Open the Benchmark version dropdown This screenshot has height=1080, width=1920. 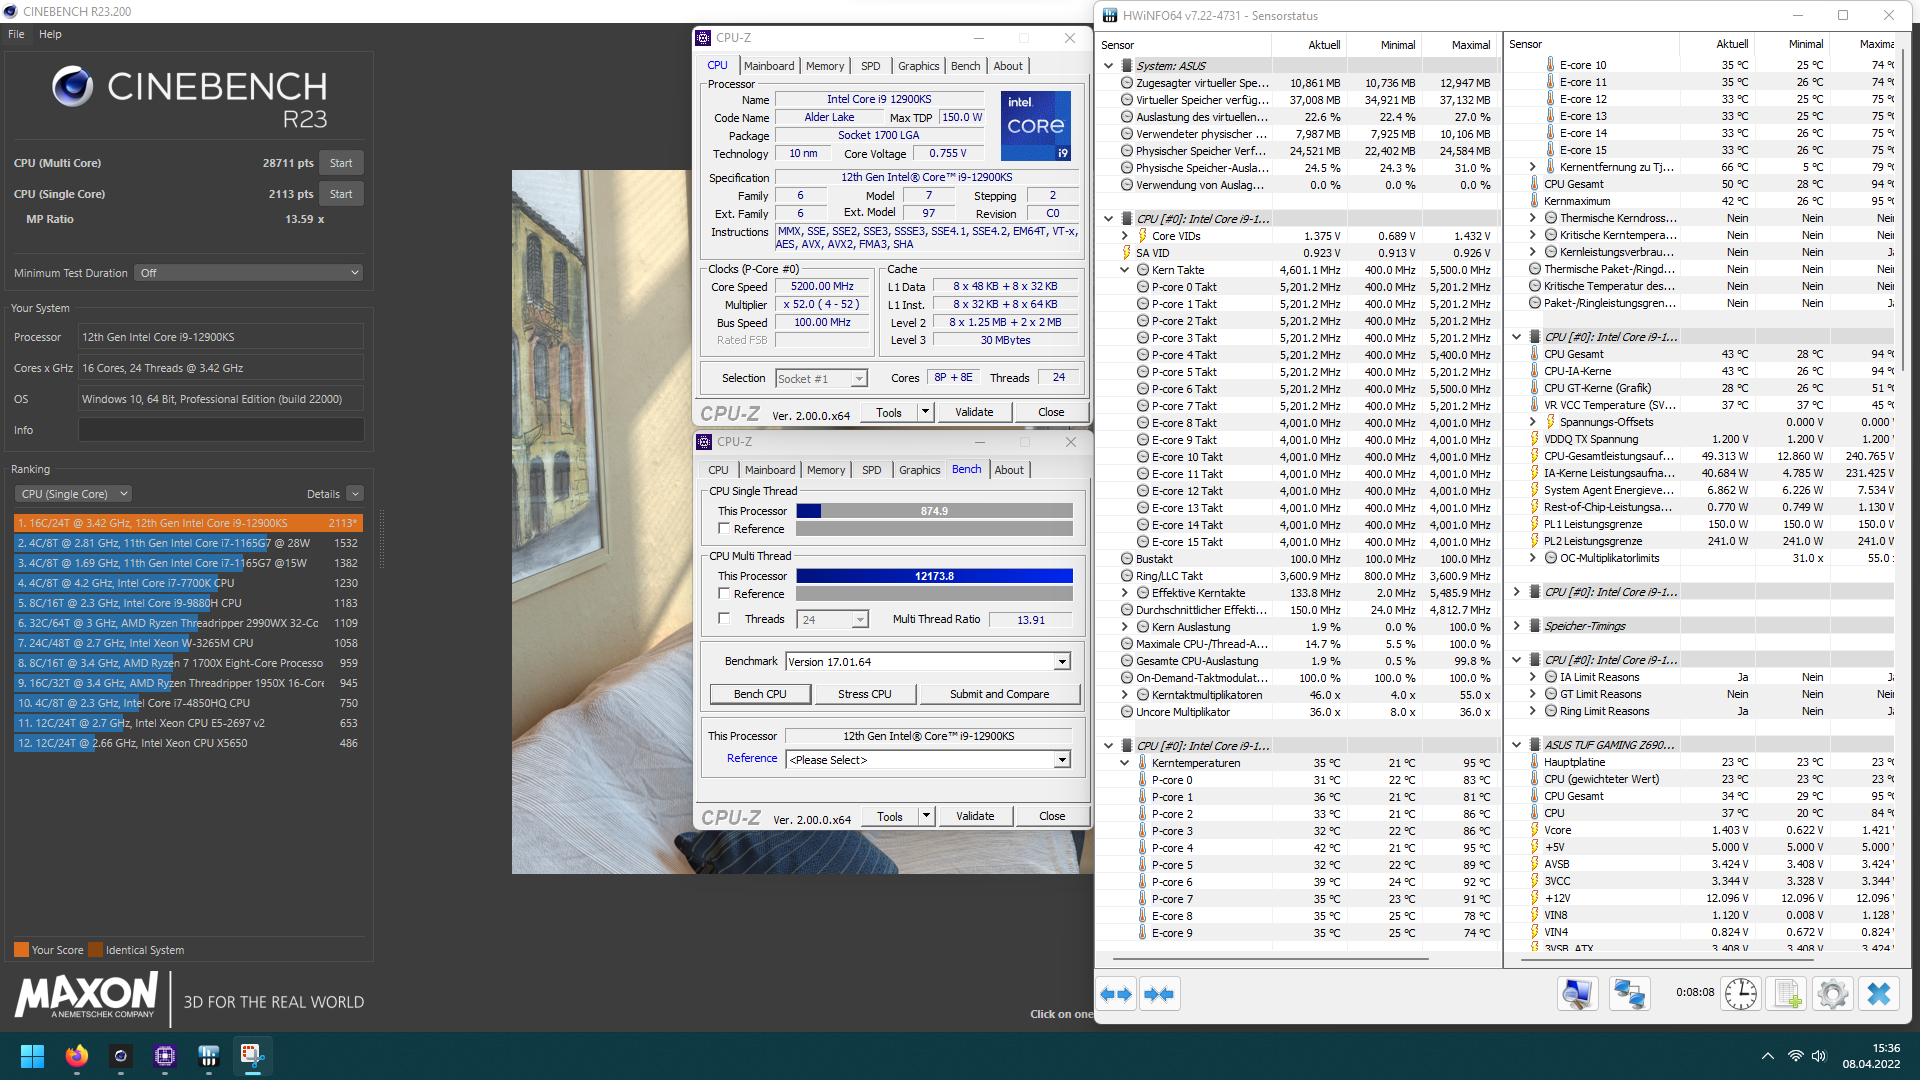tap(1062, 662)
